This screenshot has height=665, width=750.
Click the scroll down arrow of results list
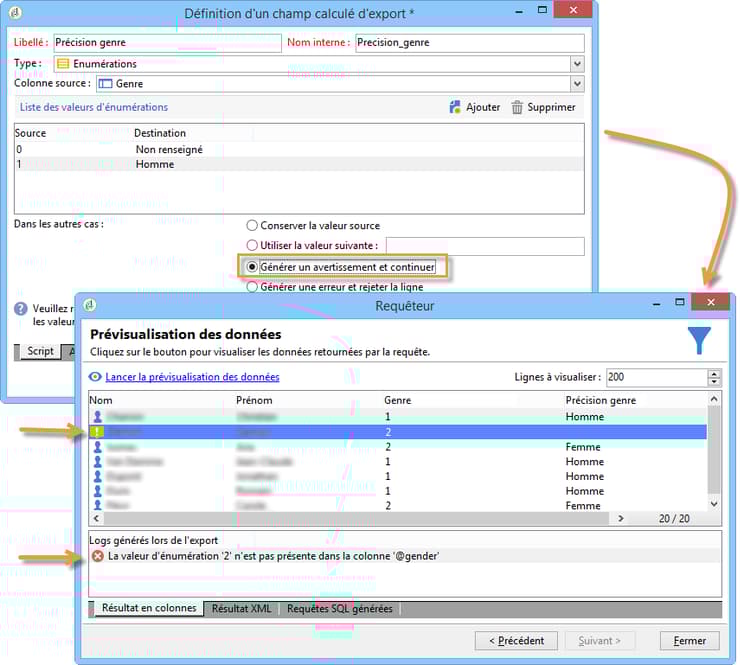pyautogui.click(x=714, y=504)
